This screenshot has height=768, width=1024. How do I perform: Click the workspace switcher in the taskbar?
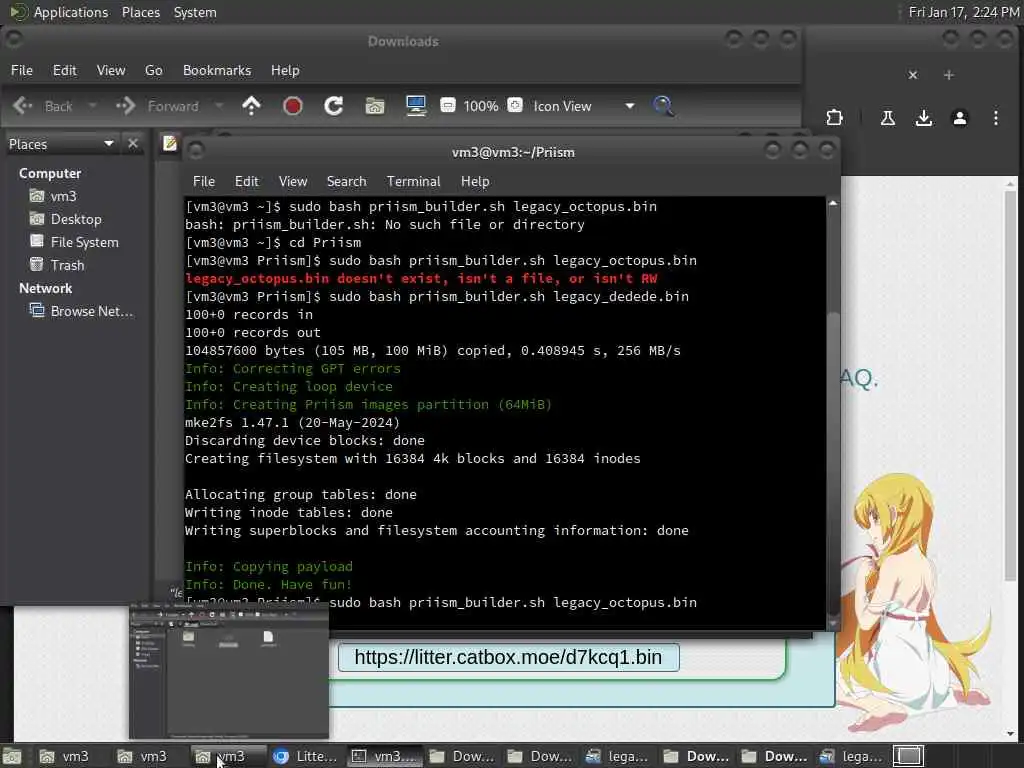909,756
